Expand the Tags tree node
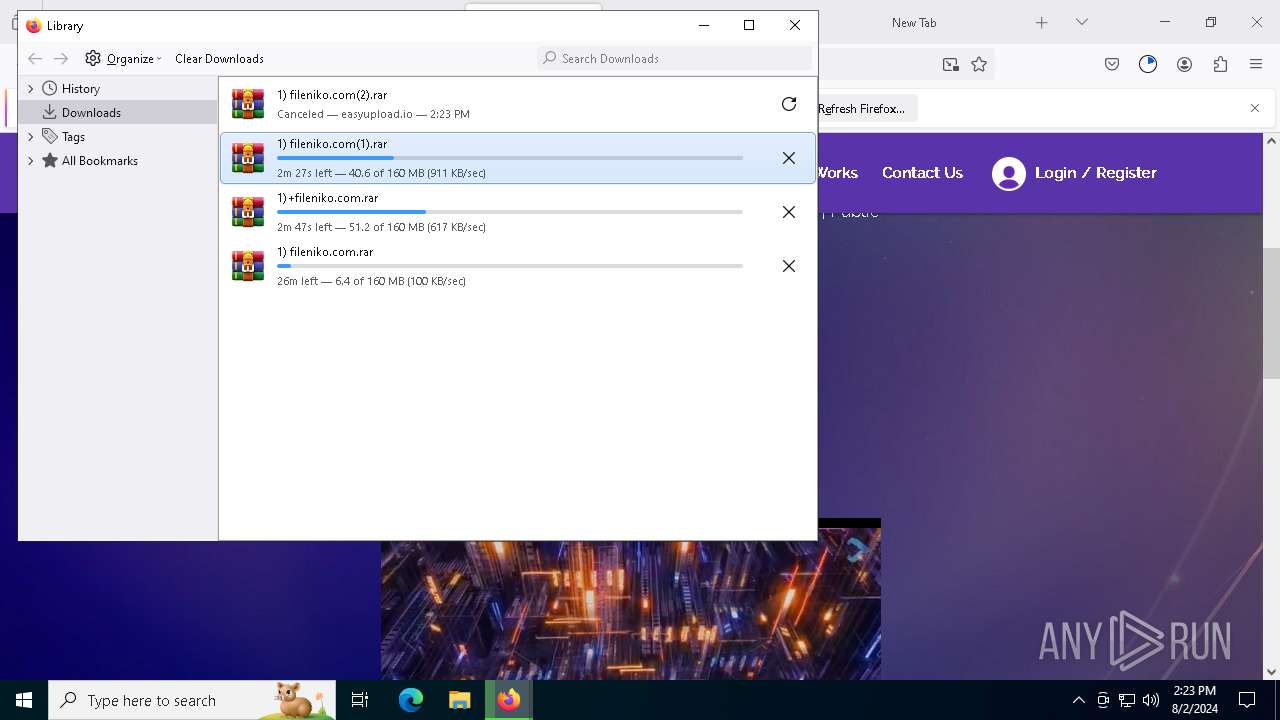Screen dimensions: 1280x720 (x=30, y=137)
